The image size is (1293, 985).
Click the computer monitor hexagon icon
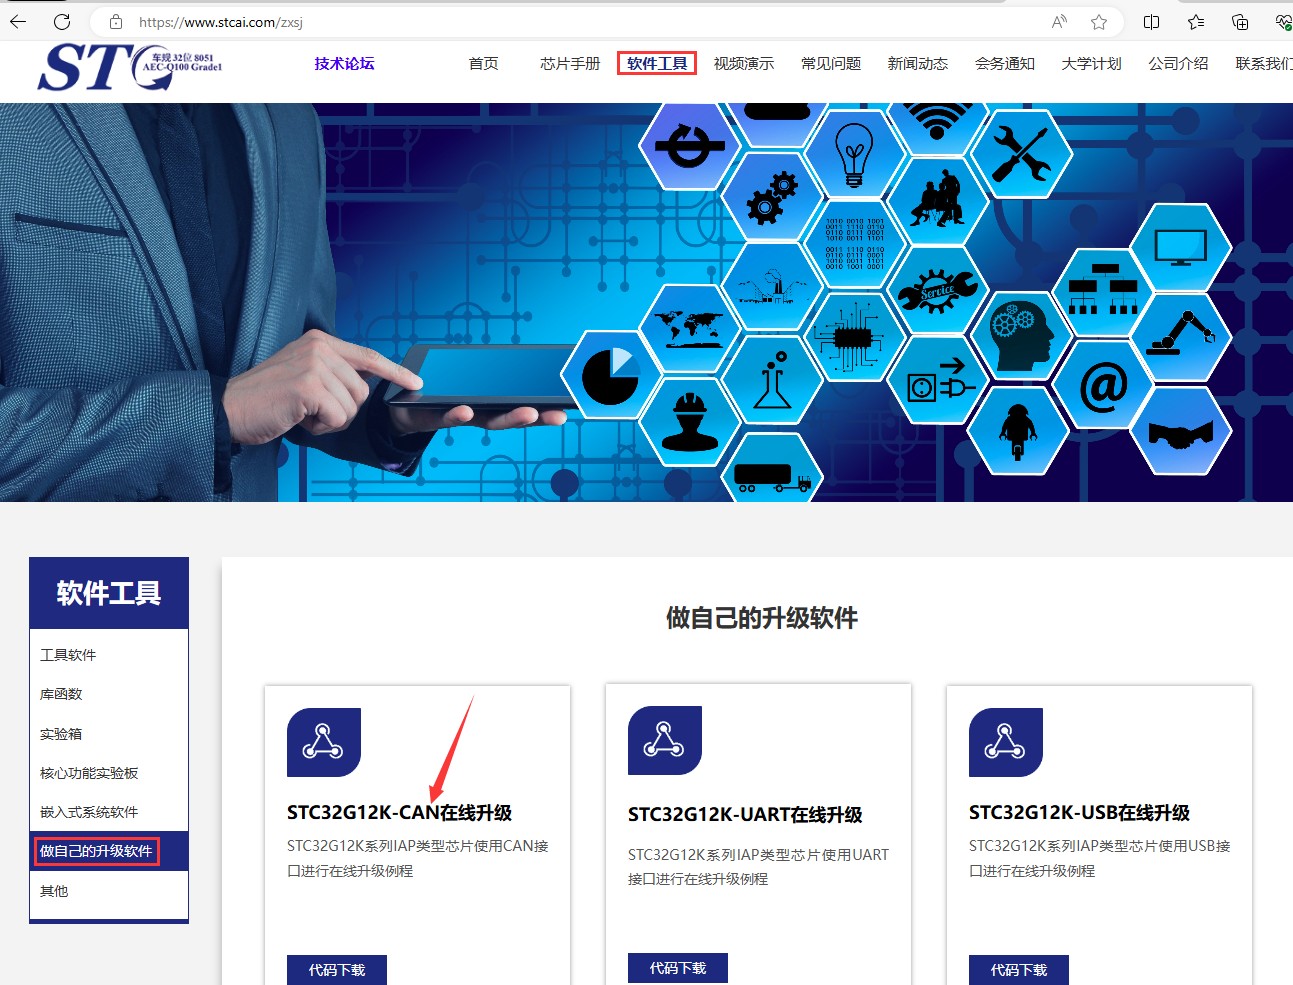click(x=1181, y=247)
